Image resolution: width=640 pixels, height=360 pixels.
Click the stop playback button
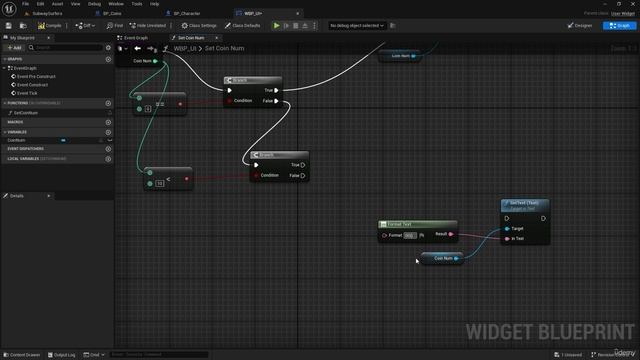click(x=296, y=26)
